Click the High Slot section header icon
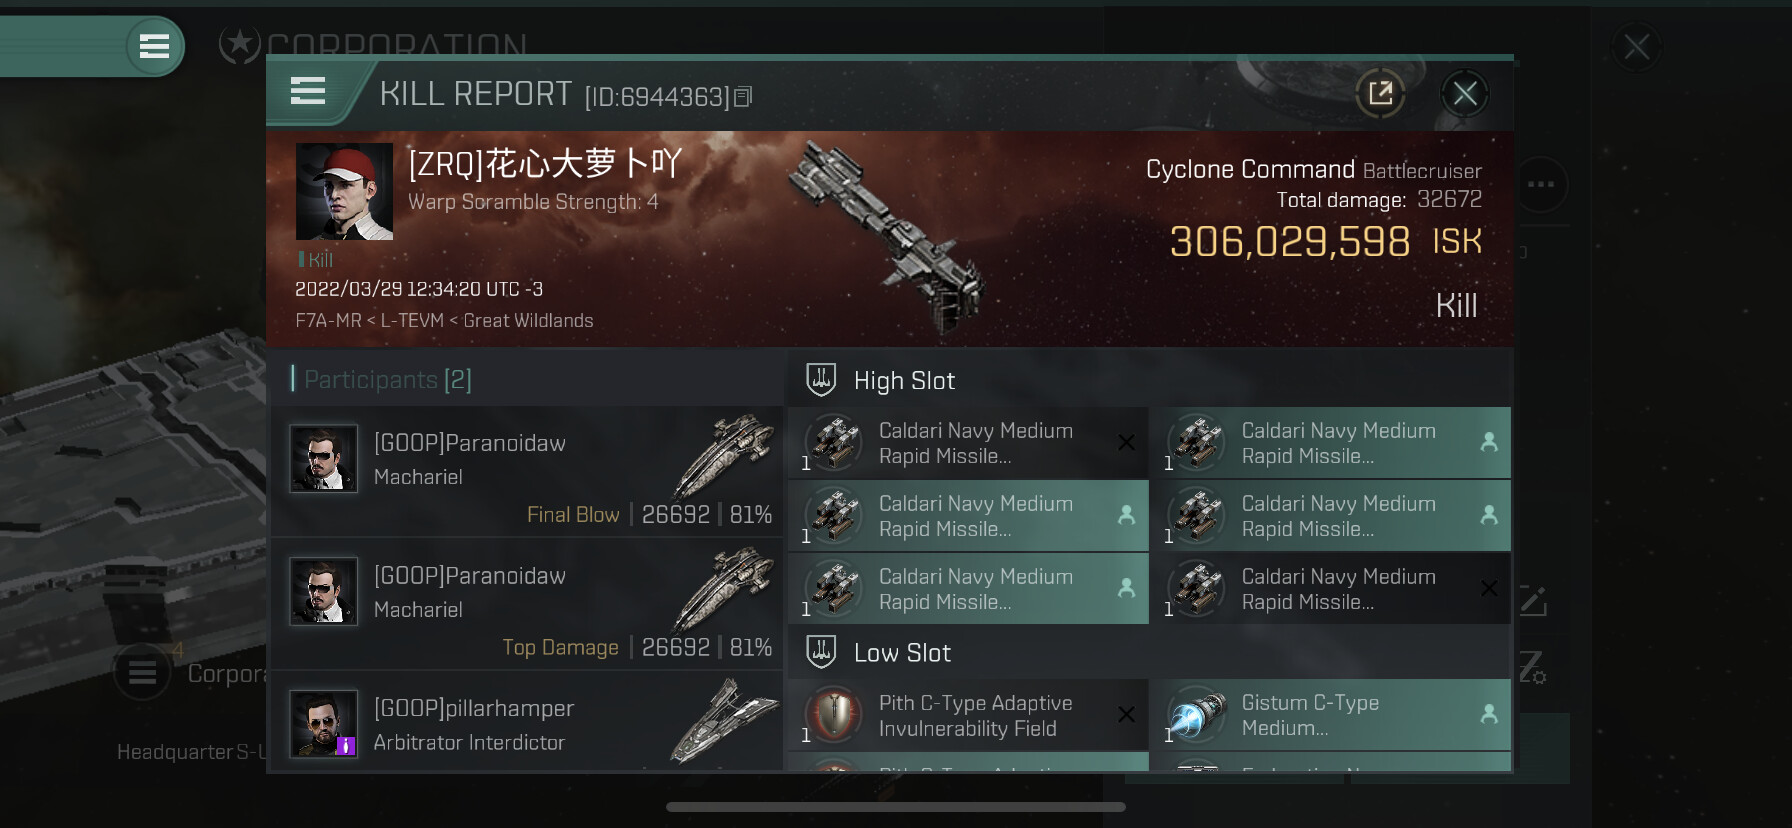 (x=821, y=380)
